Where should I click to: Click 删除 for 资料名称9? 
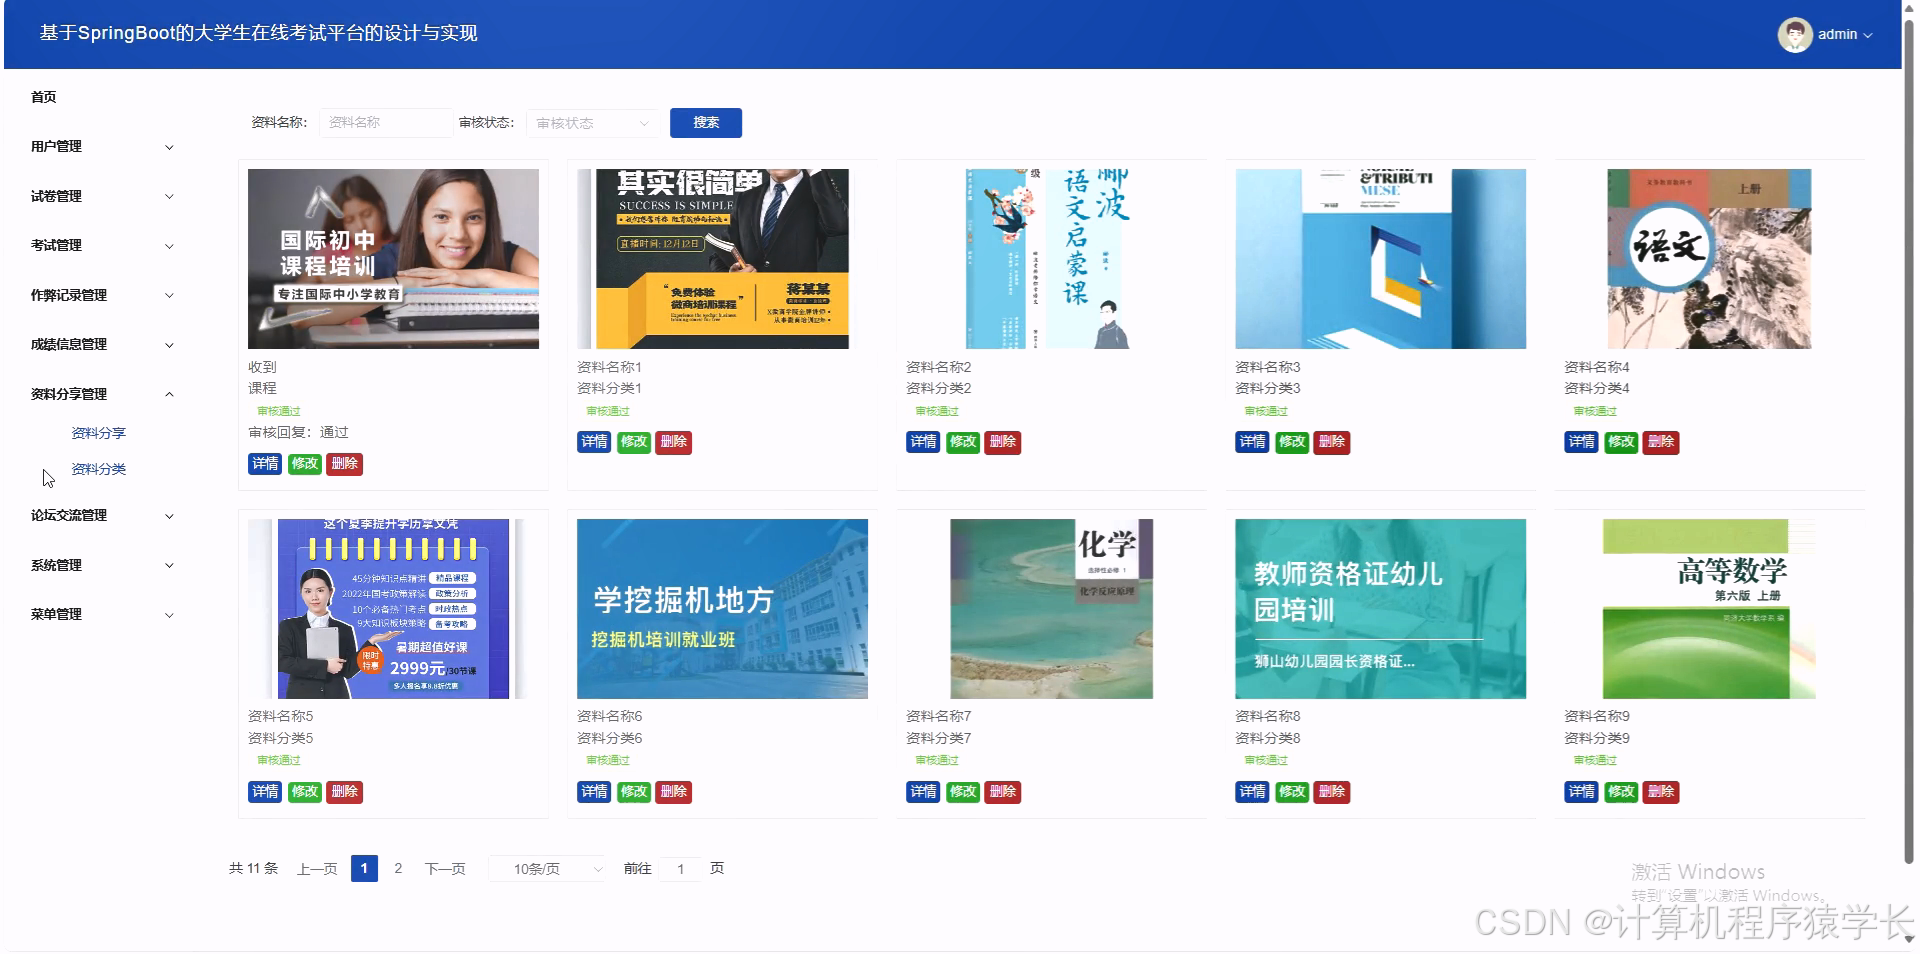[x=1661, y=792]
